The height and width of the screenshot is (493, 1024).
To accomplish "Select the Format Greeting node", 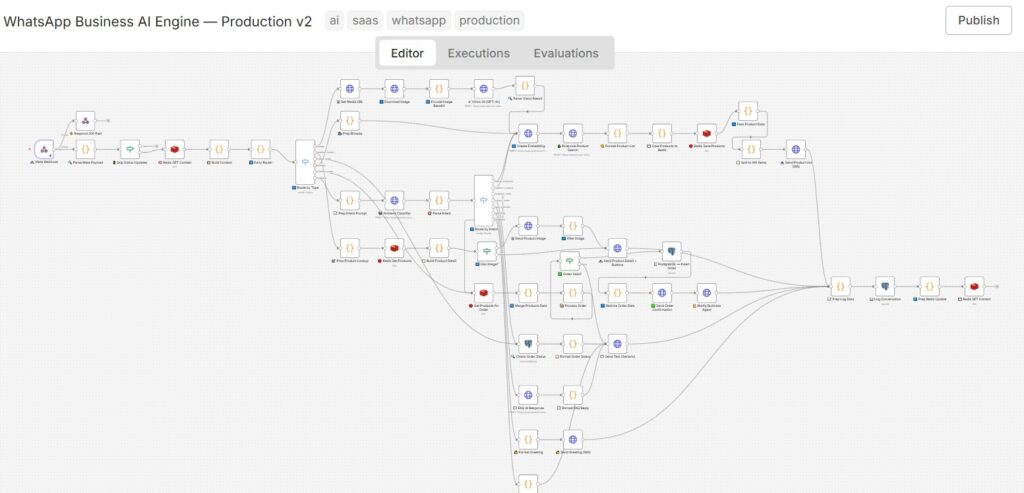I will point(528,439).
